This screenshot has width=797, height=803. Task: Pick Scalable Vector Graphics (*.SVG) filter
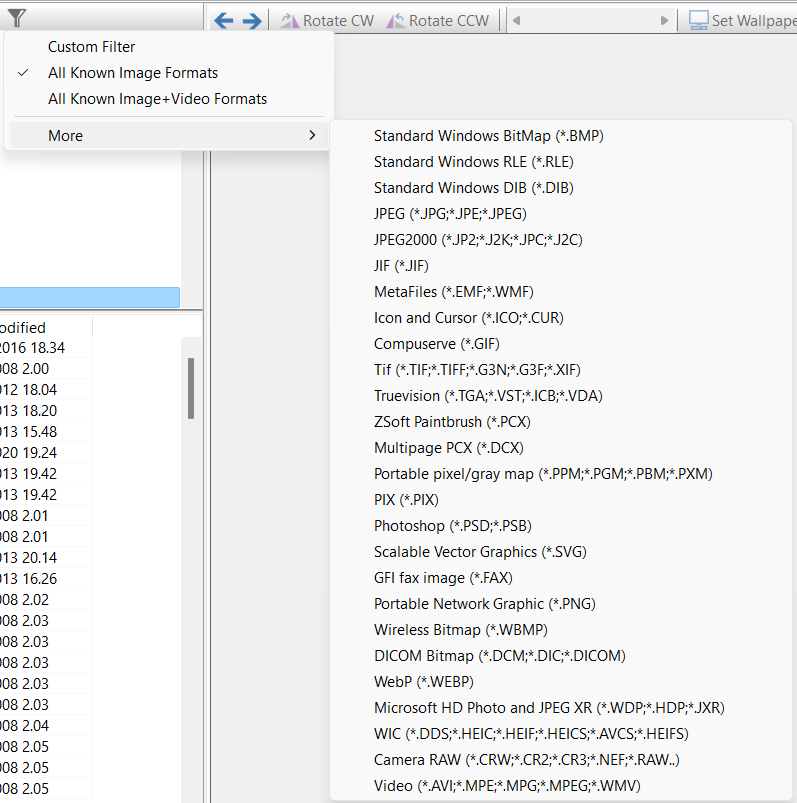pyautogui.click(x=479, y=552)
